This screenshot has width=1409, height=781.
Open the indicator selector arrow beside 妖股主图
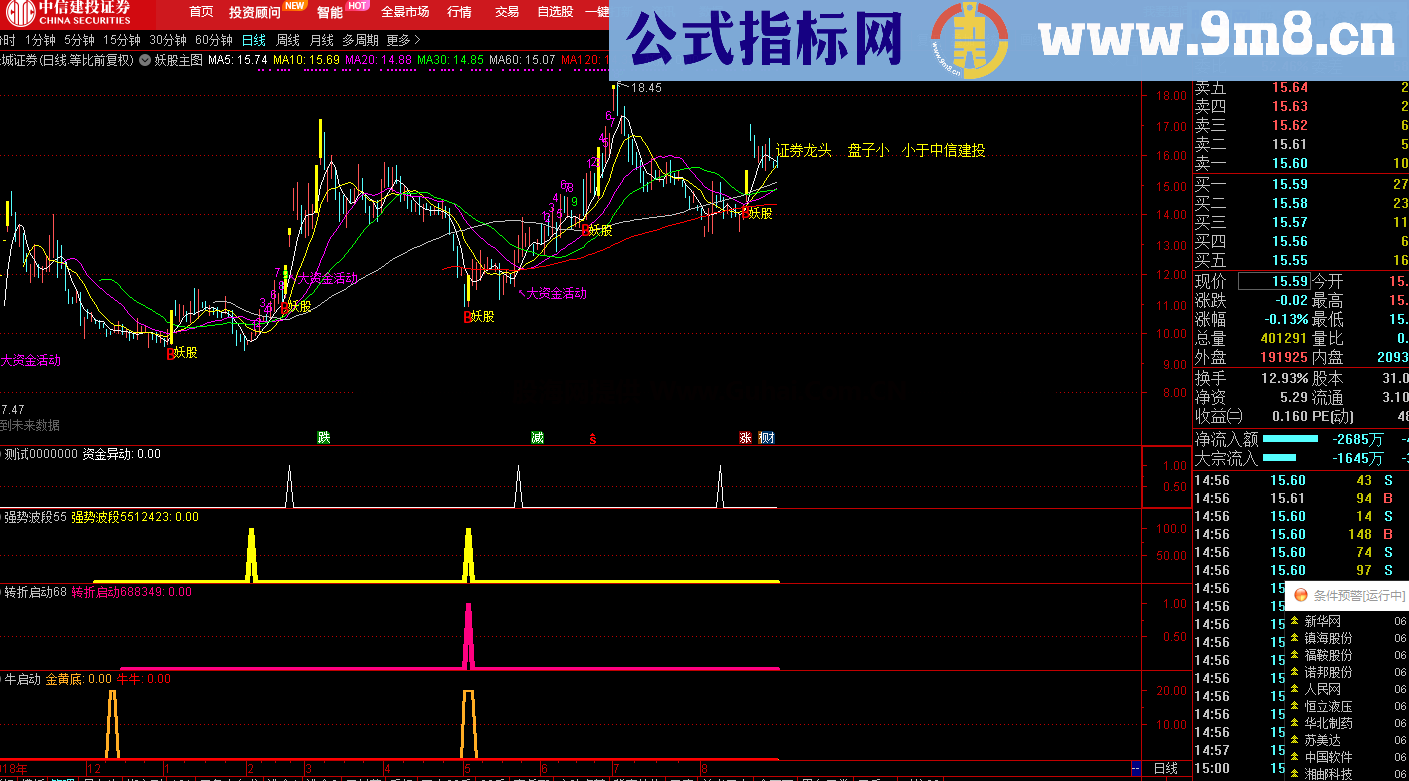[145, 62]
